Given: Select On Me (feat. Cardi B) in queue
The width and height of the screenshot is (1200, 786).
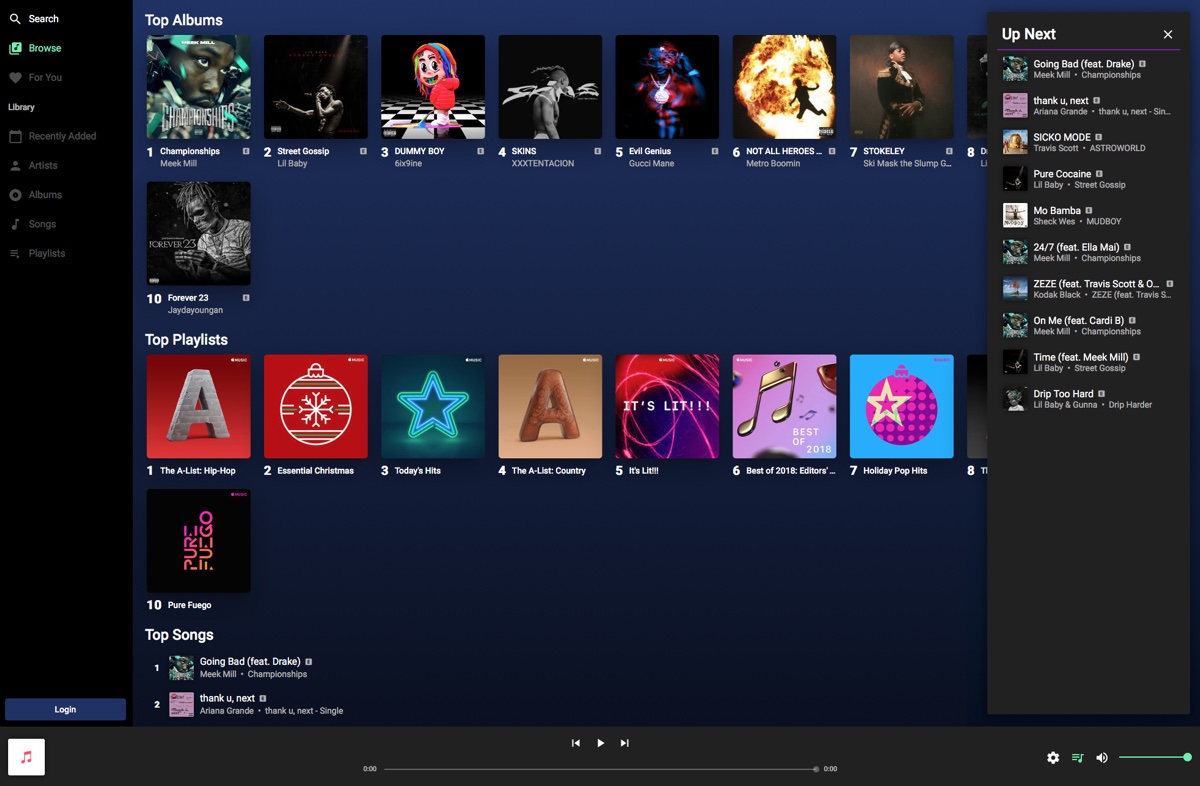Looking at the screenshot, I should [1088, 325].
